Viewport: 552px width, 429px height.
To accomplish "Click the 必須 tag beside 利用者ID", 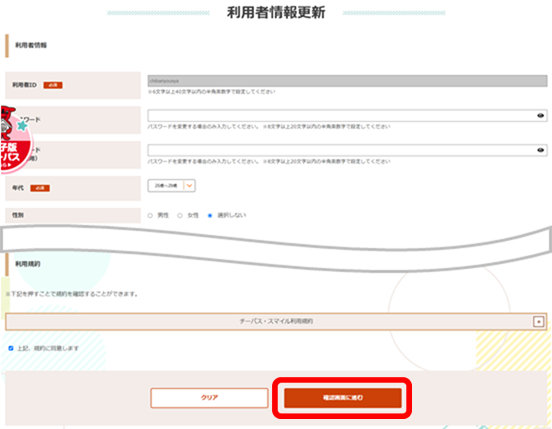I will tap(53, 85).
